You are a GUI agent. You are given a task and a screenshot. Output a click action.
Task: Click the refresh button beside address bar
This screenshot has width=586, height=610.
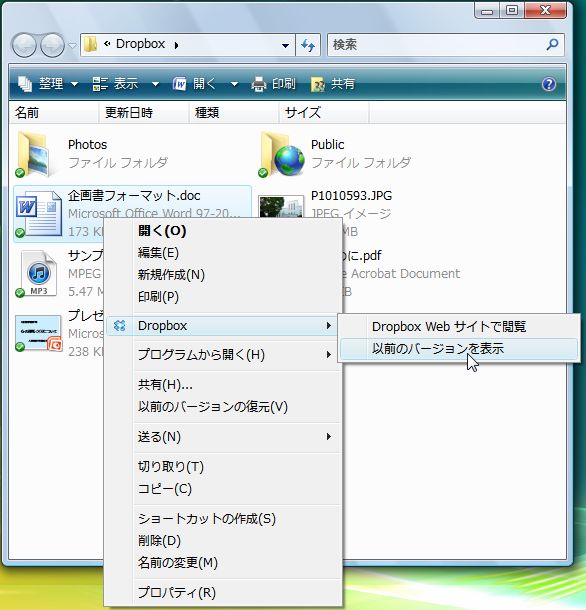click(308, 46)
